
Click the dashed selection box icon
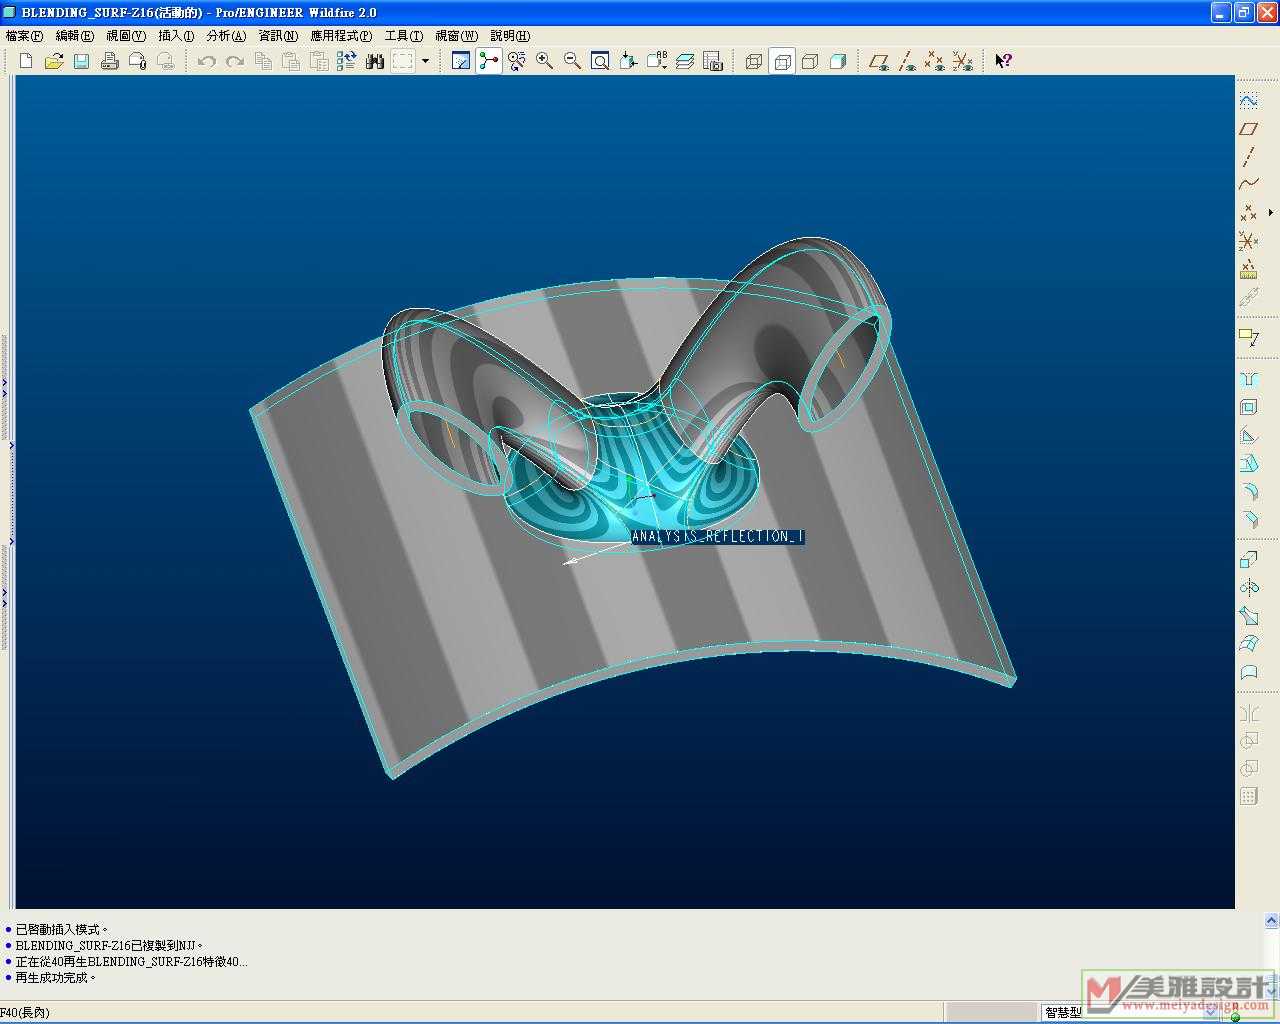click(403, 61)
